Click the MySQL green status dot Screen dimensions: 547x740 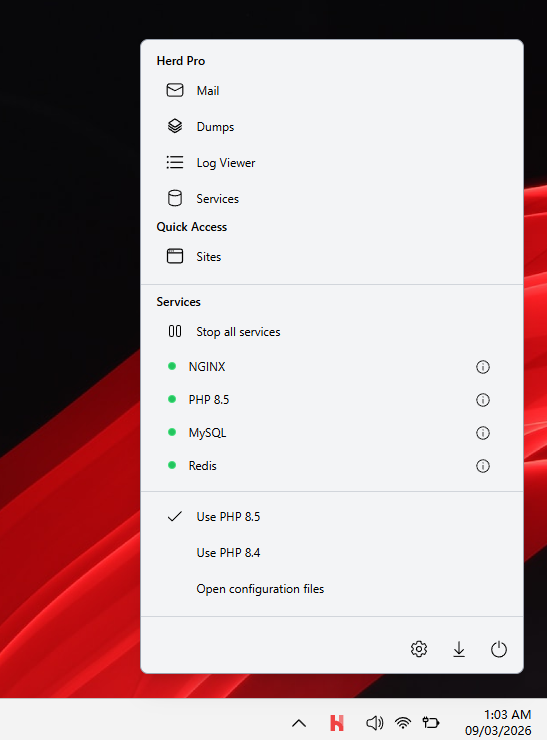[x=172, y=432]
